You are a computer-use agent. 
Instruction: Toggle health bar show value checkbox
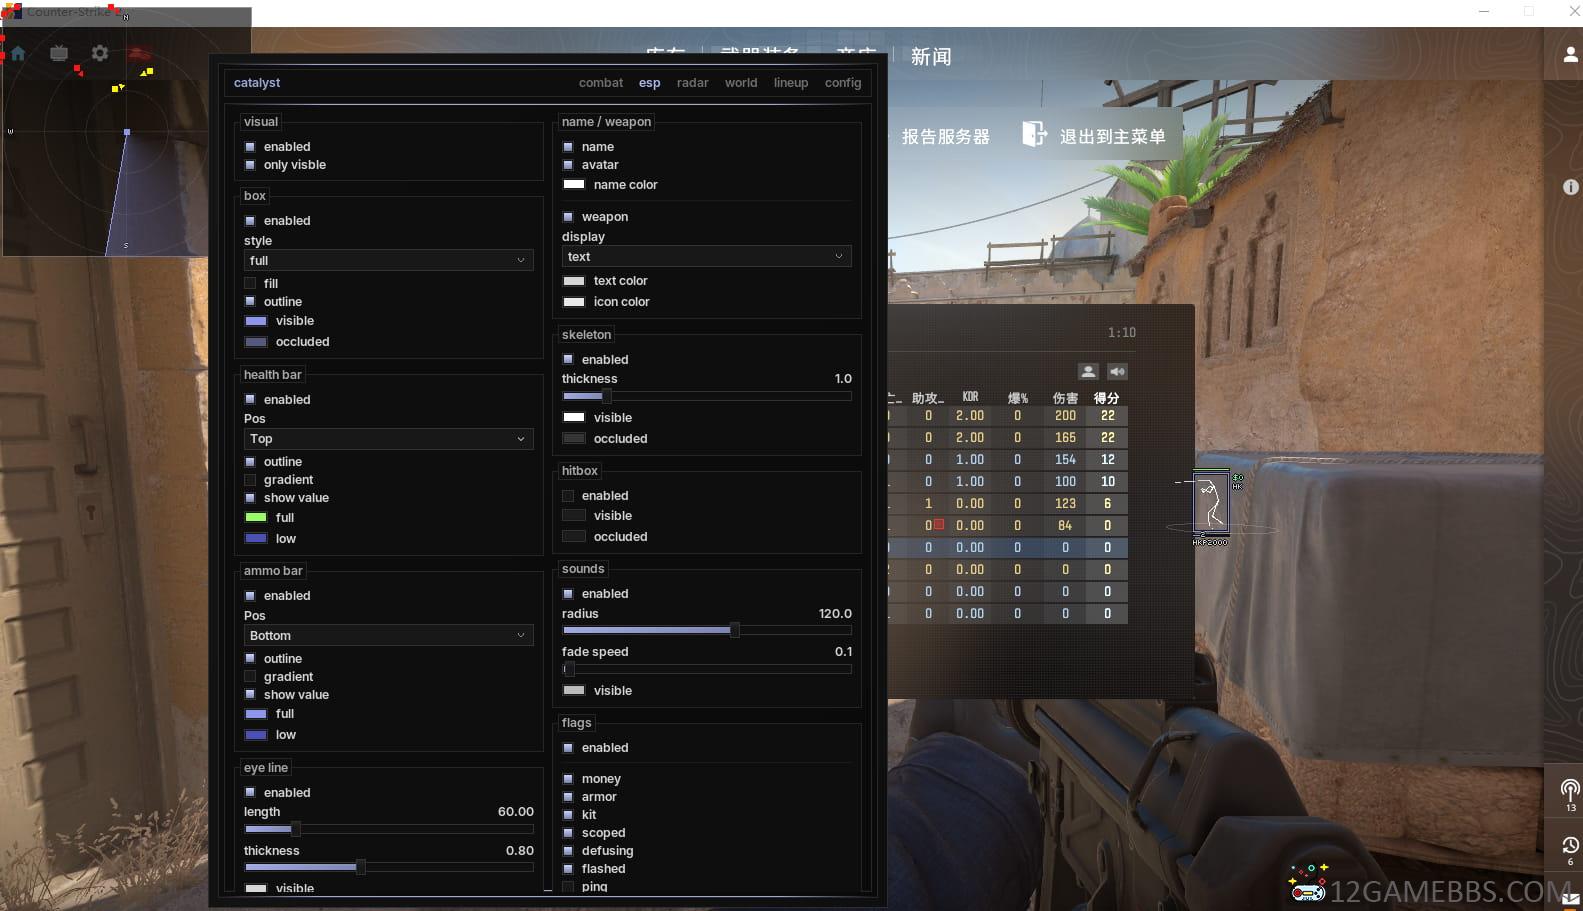pos(250,498)
